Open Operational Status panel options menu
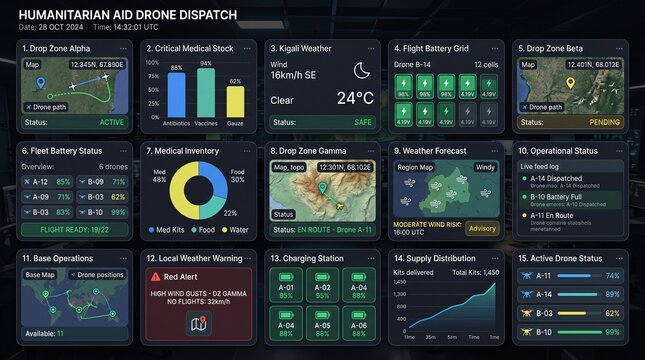 (619, 151)
